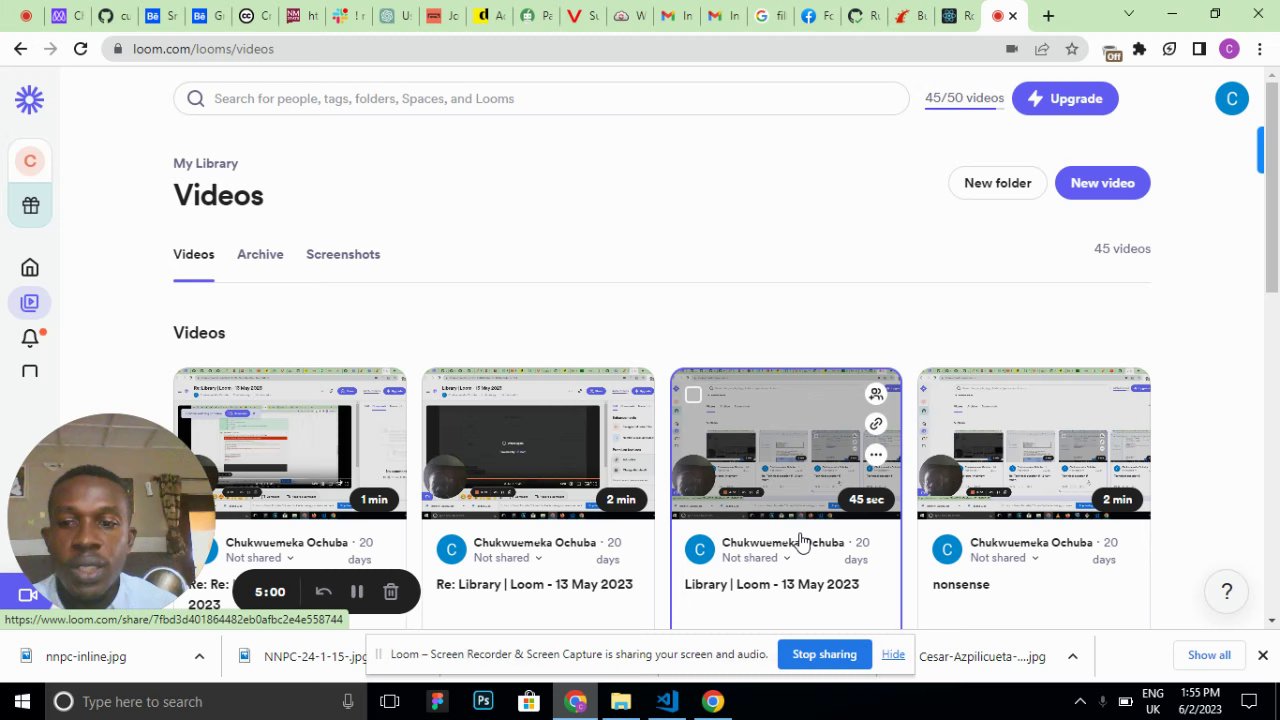Switch to the GitHub browser tab
The width and height of the screenshot is (1280, 720).
[115, 16]
